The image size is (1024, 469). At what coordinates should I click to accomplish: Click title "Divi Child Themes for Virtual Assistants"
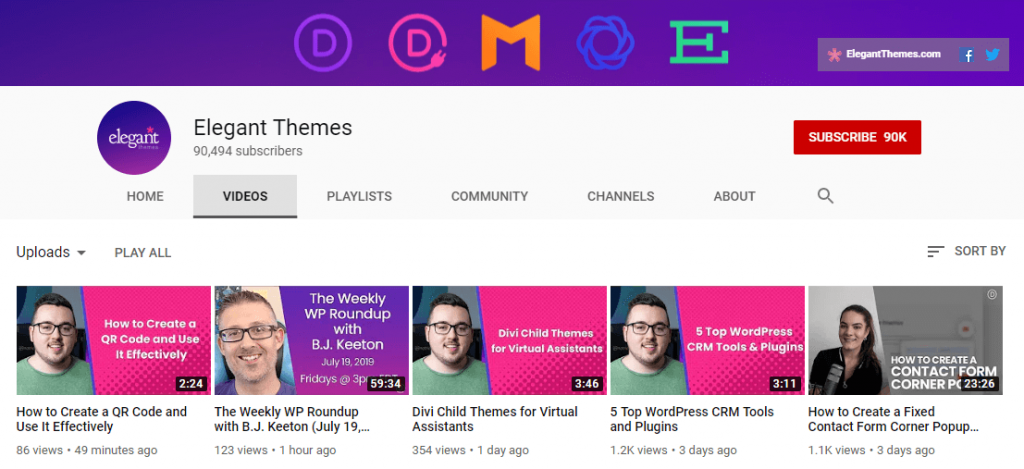click(495, 419)
